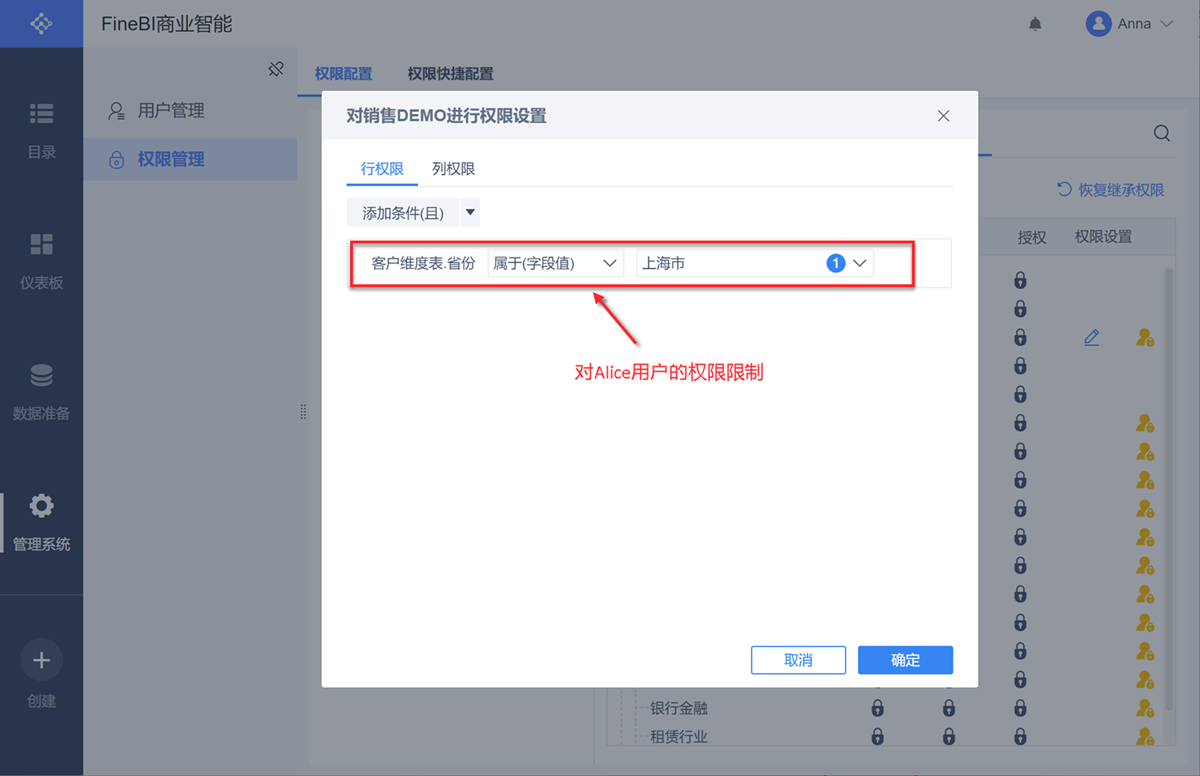Select the 租赁行业 tree row
Image resolution: width=1200 pixels, height=776 pixels.
(x=679, y=737)
